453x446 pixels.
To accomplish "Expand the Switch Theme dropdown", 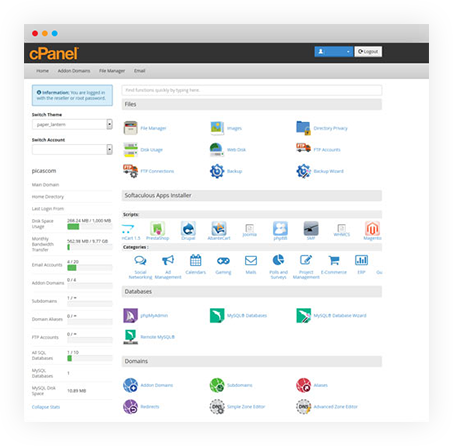I will pos(72,124).
